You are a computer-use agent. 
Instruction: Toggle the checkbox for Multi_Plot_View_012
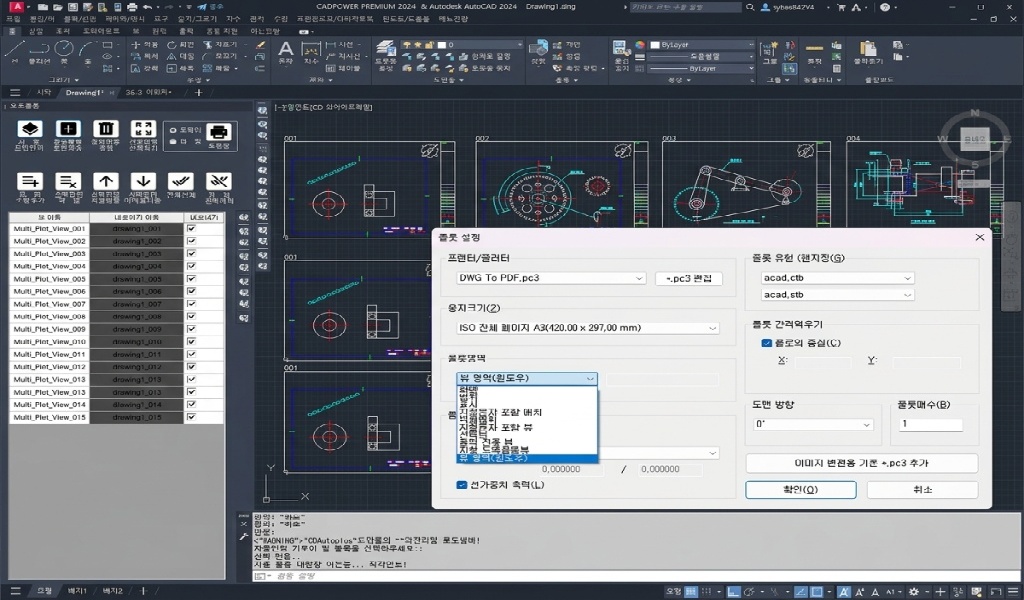pyautogui.click(x=191, y=366)
